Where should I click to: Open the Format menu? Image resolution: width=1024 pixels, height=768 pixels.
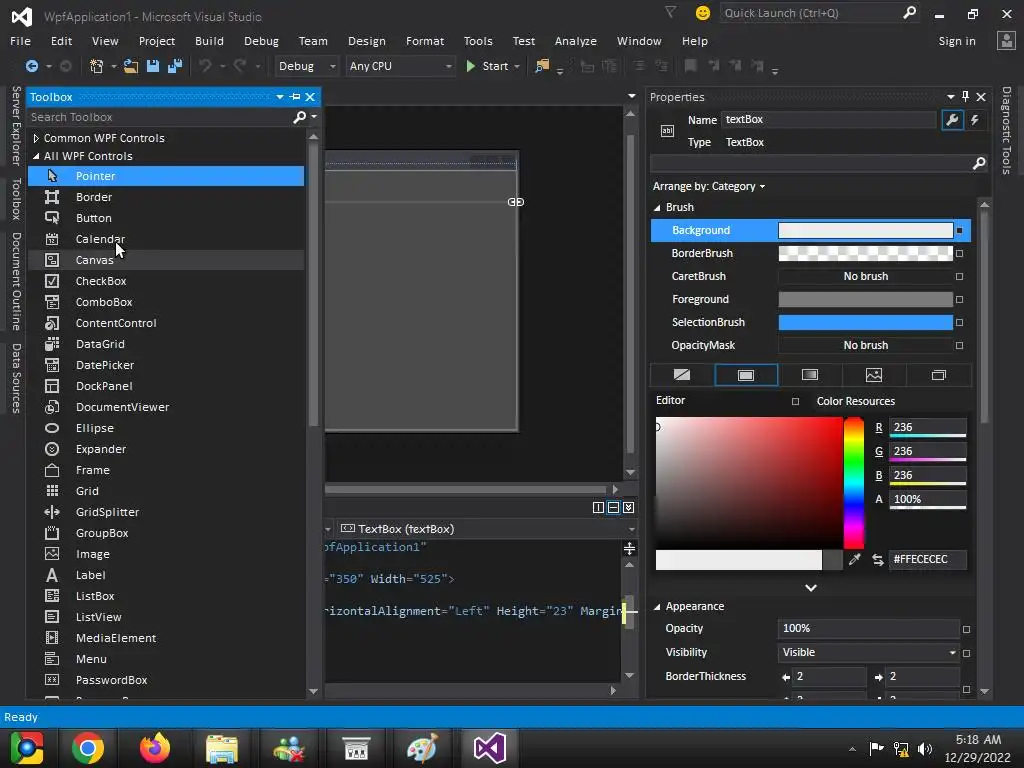[424, 41]
